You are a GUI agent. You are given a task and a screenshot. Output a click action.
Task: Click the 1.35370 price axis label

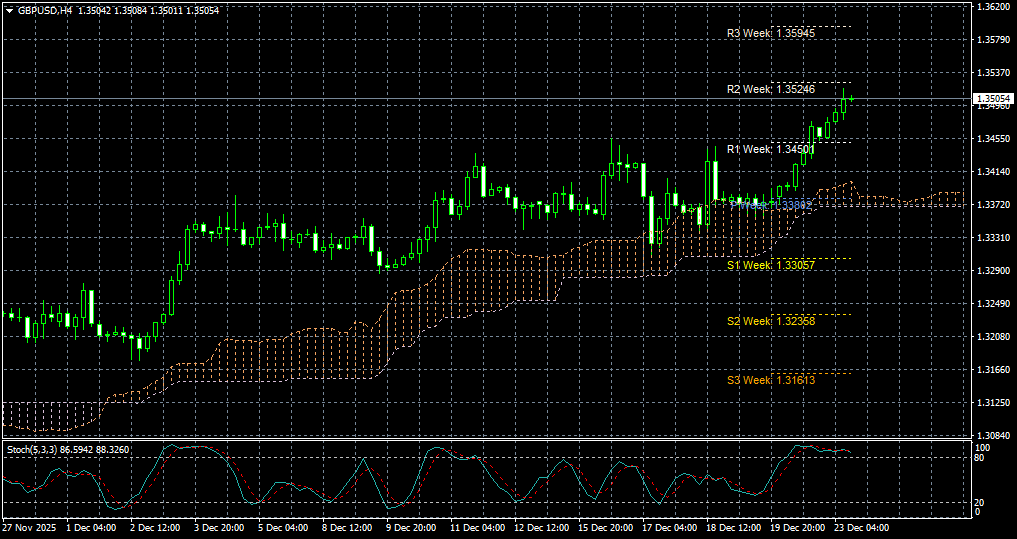[x=992, y=73]
